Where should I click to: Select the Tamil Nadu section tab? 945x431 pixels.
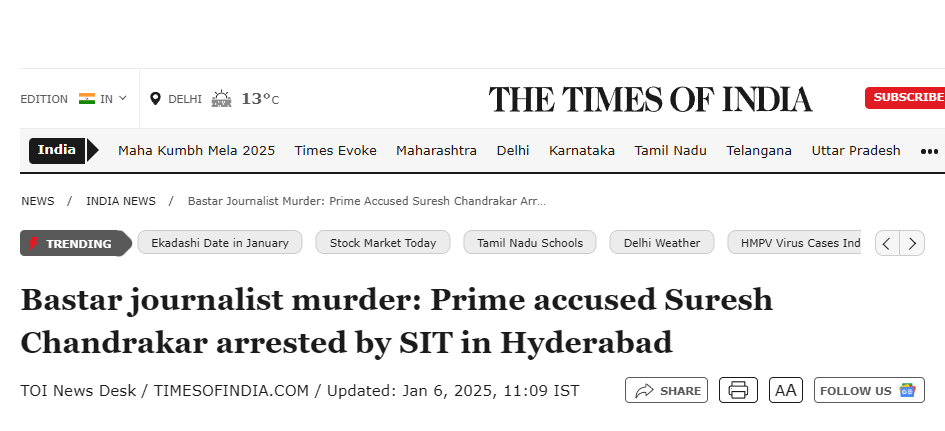[x=670, y=151]
